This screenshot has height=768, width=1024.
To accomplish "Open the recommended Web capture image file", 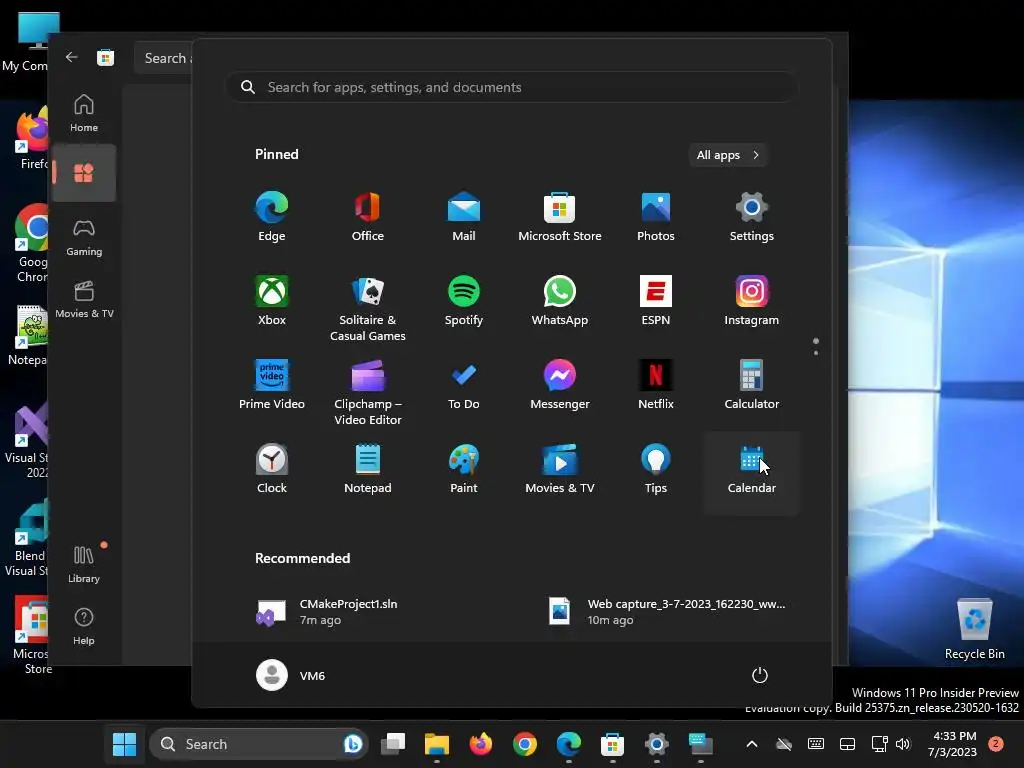I will point(669,612).
